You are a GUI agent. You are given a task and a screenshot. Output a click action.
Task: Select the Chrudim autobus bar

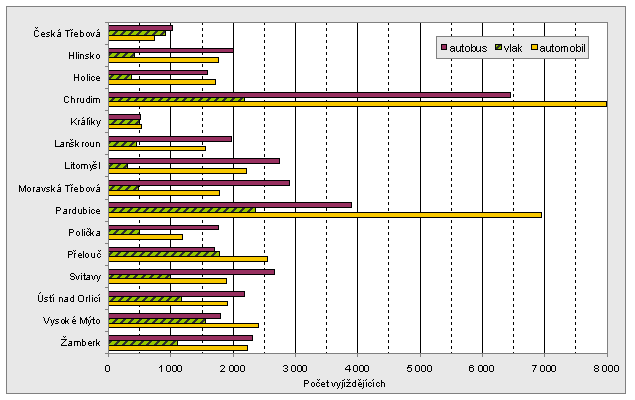coord(310,95)
